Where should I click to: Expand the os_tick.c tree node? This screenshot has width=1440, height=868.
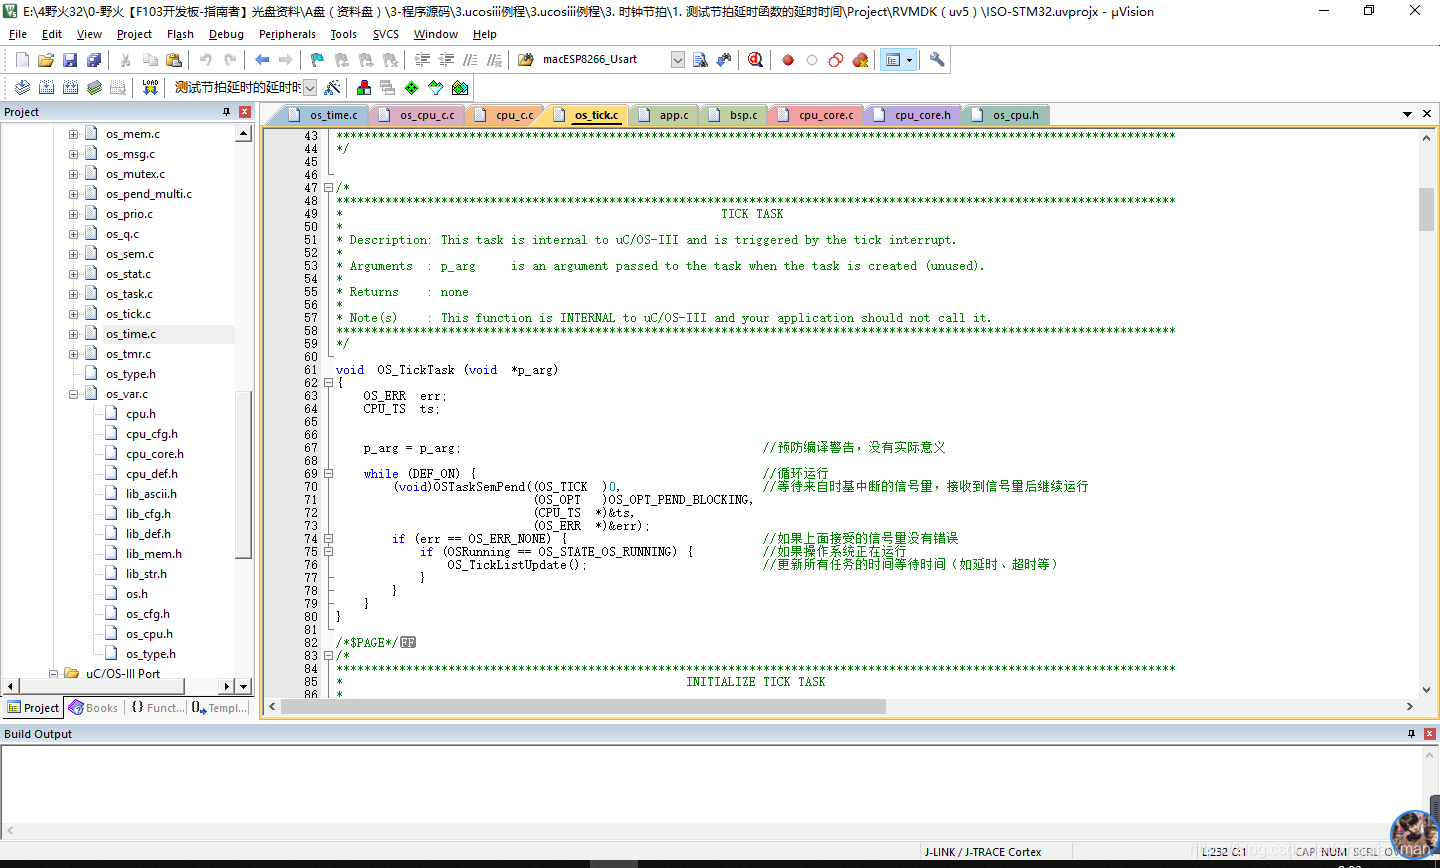coord(73,314)
